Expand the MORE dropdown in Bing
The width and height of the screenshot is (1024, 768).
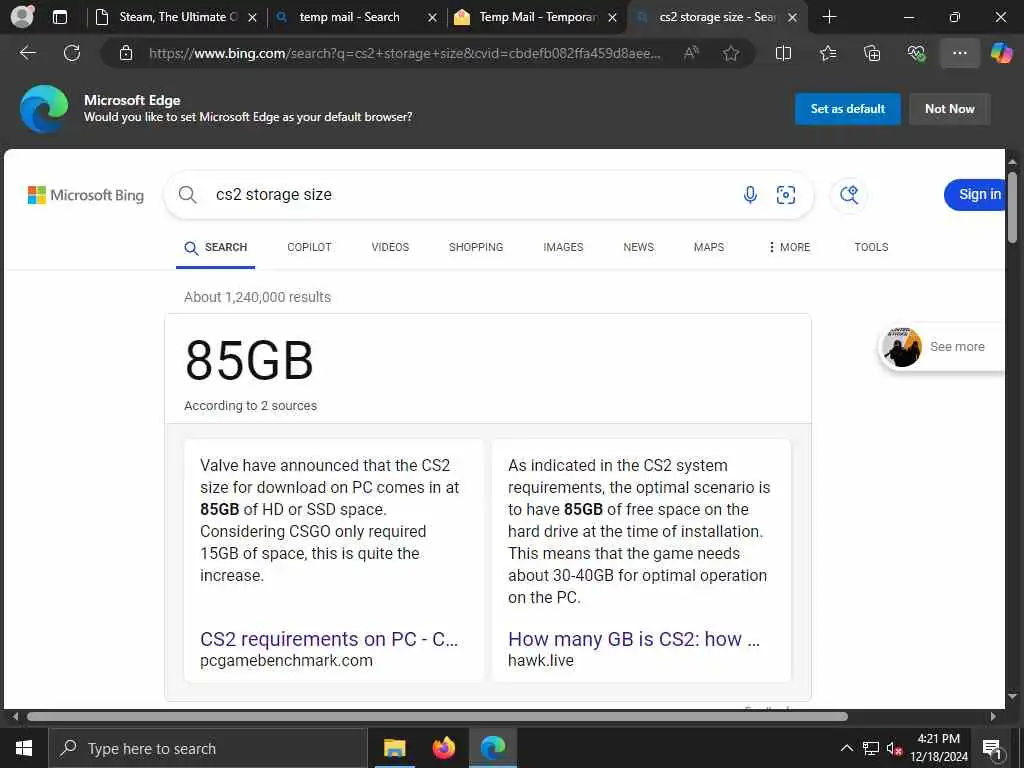[x=789, y=248]
